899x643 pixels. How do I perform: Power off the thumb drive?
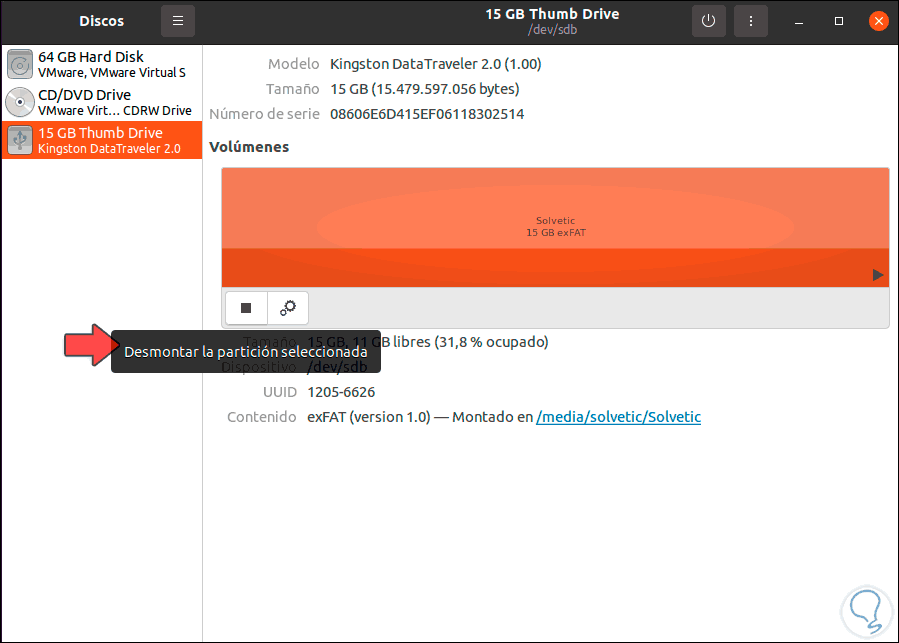(x=708, y=21)
